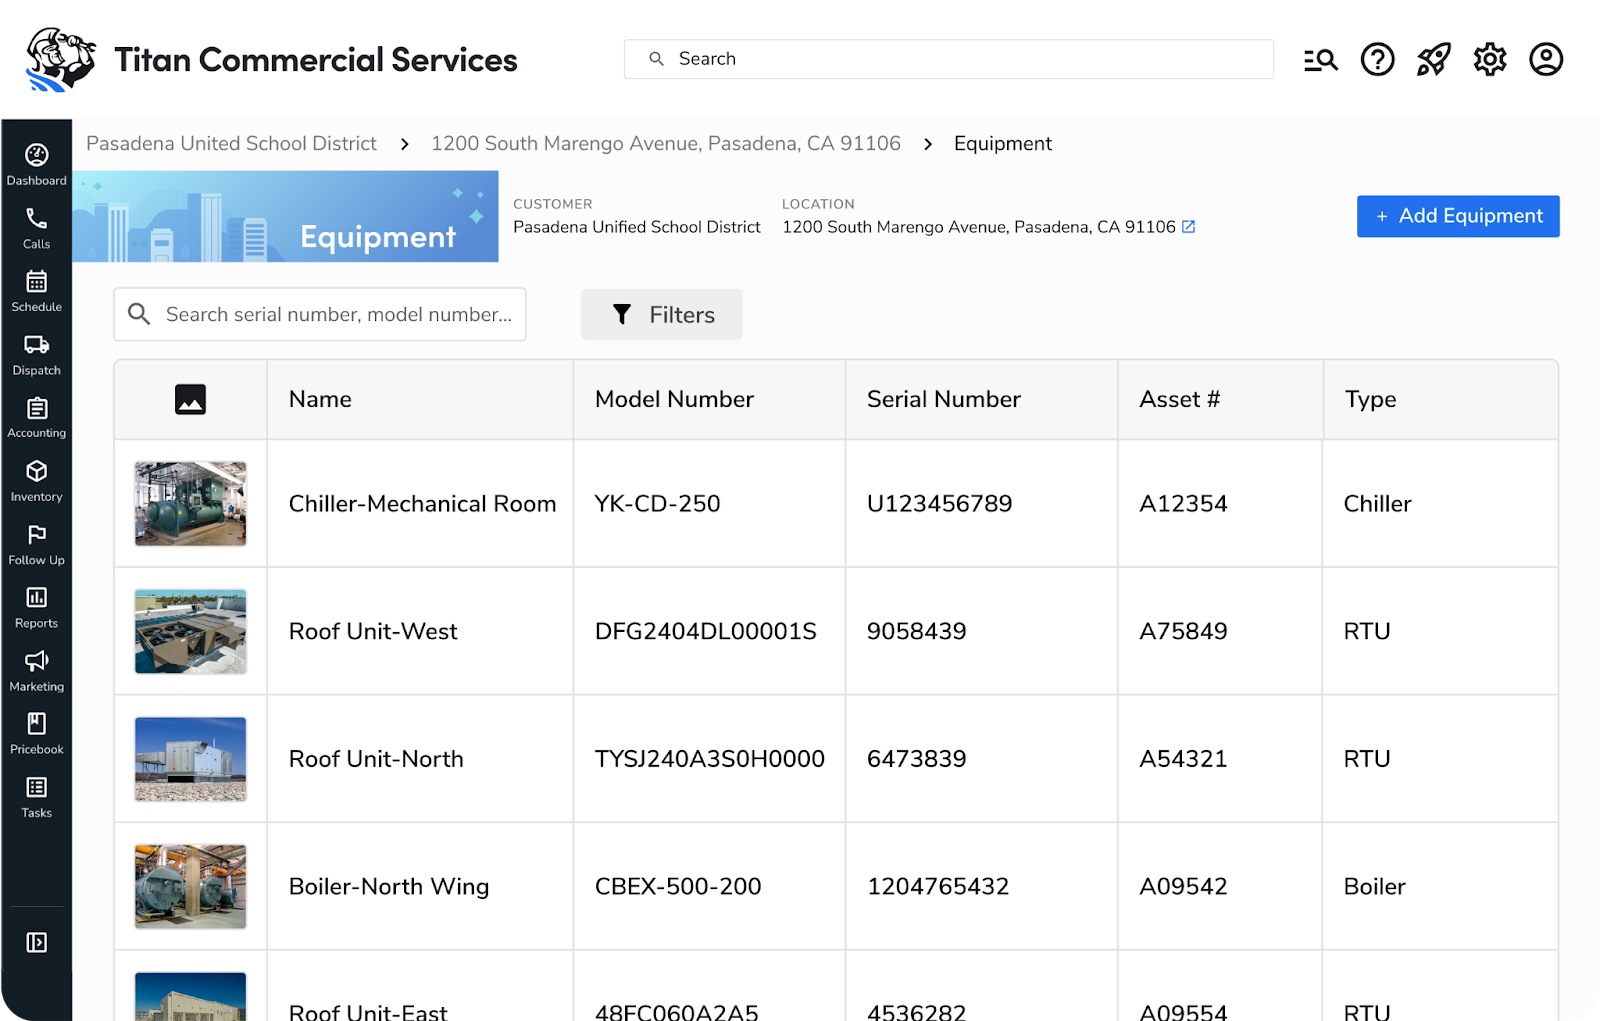Click the image column header icon
This screenshot has height=1021, width=1600.
tap(190, 399)
